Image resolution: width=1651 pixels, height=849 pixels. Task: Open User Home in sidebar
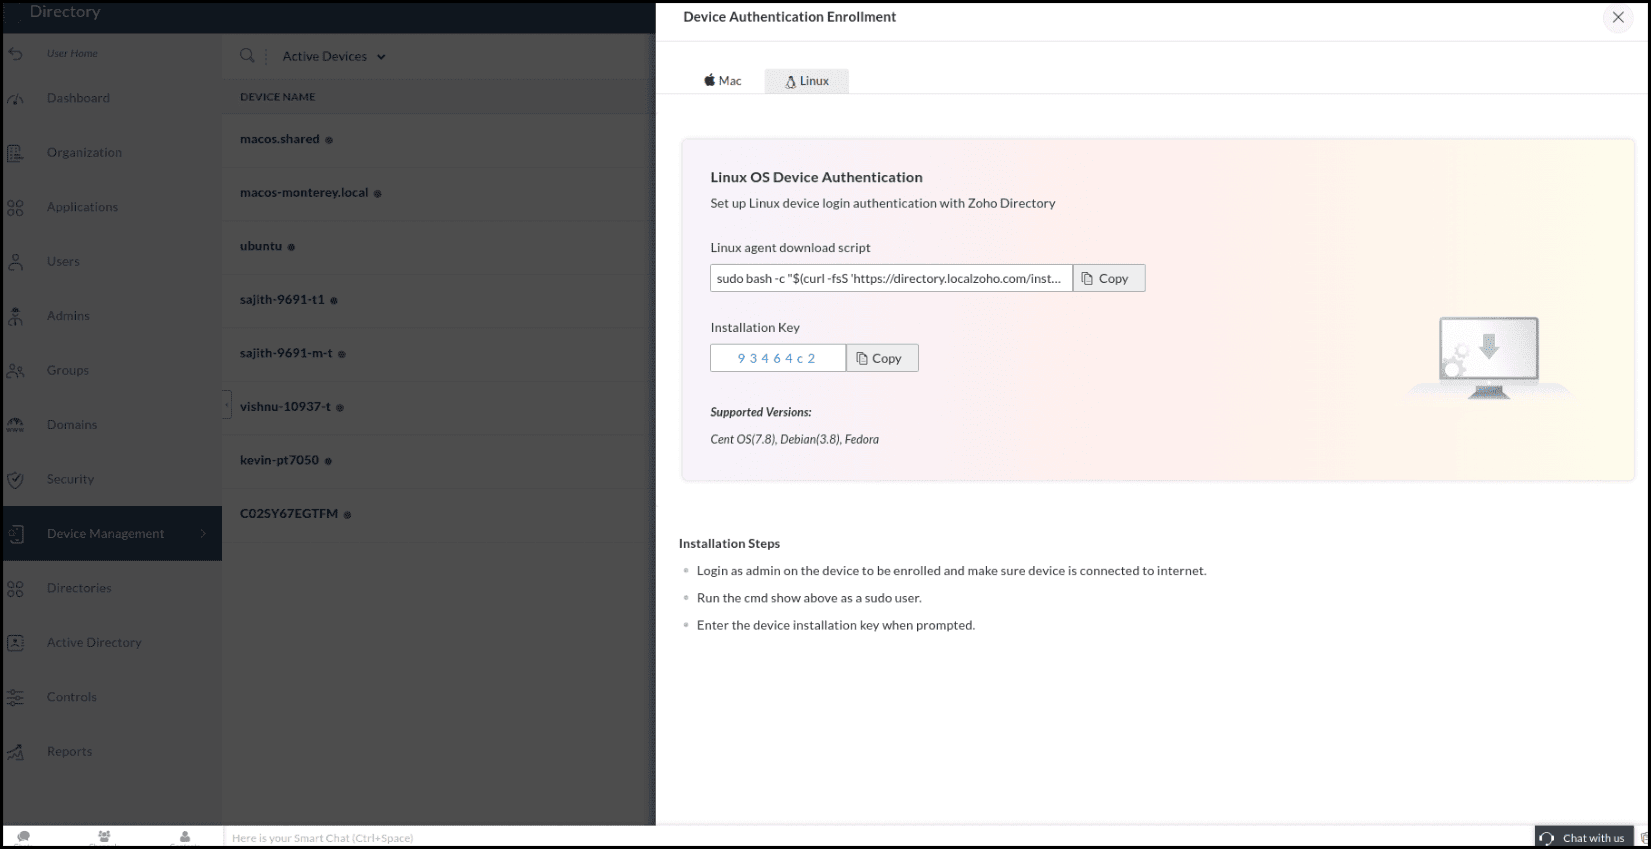click(72, 54)
